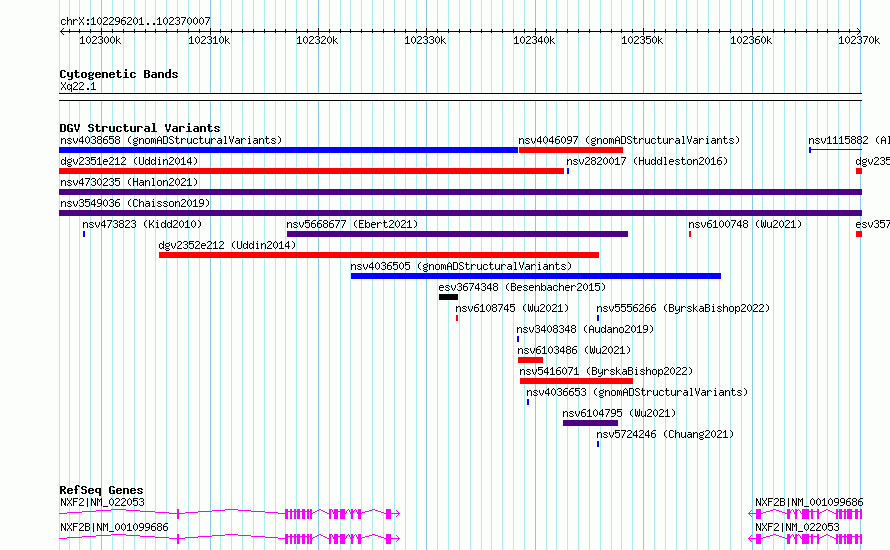Open the nsv5668677 (Ebert2021) label

352,224
